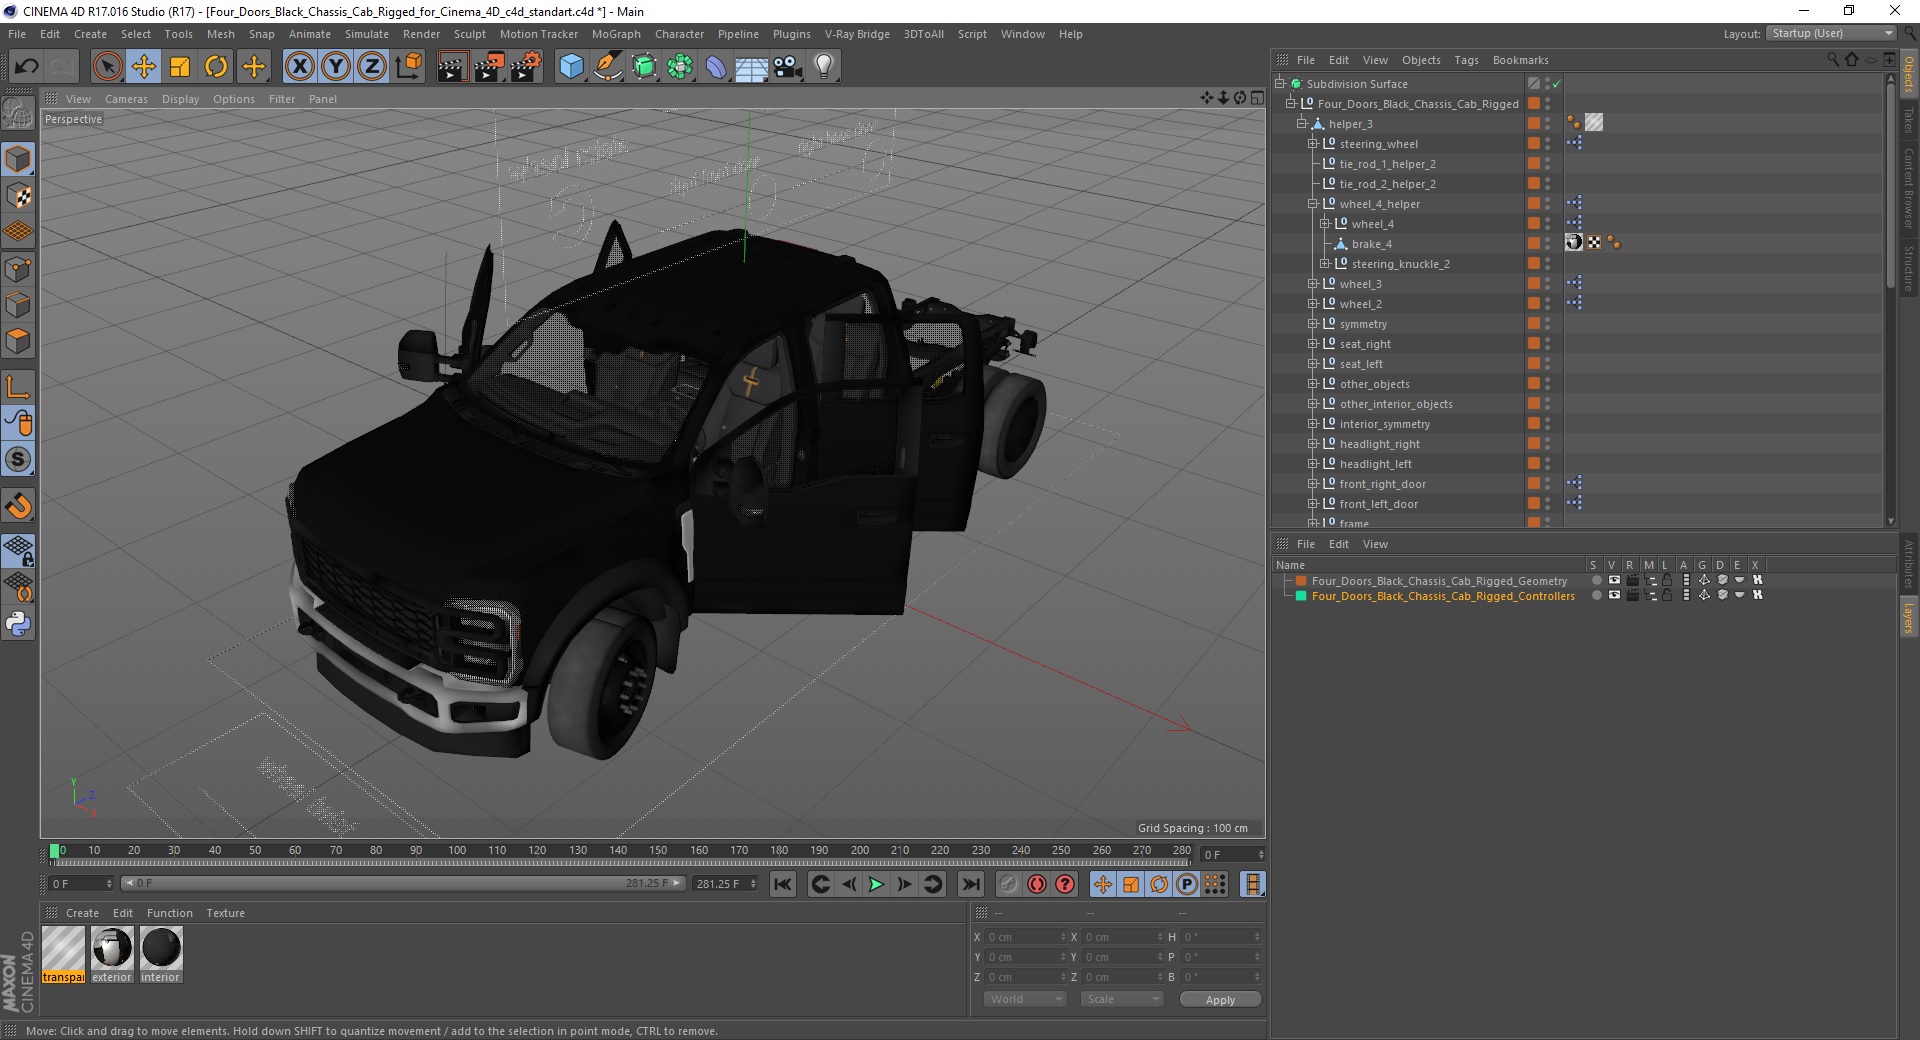This screenshot has width=1920, height=1040.
Task: Add a Camera object
Action: click(788, 67)
